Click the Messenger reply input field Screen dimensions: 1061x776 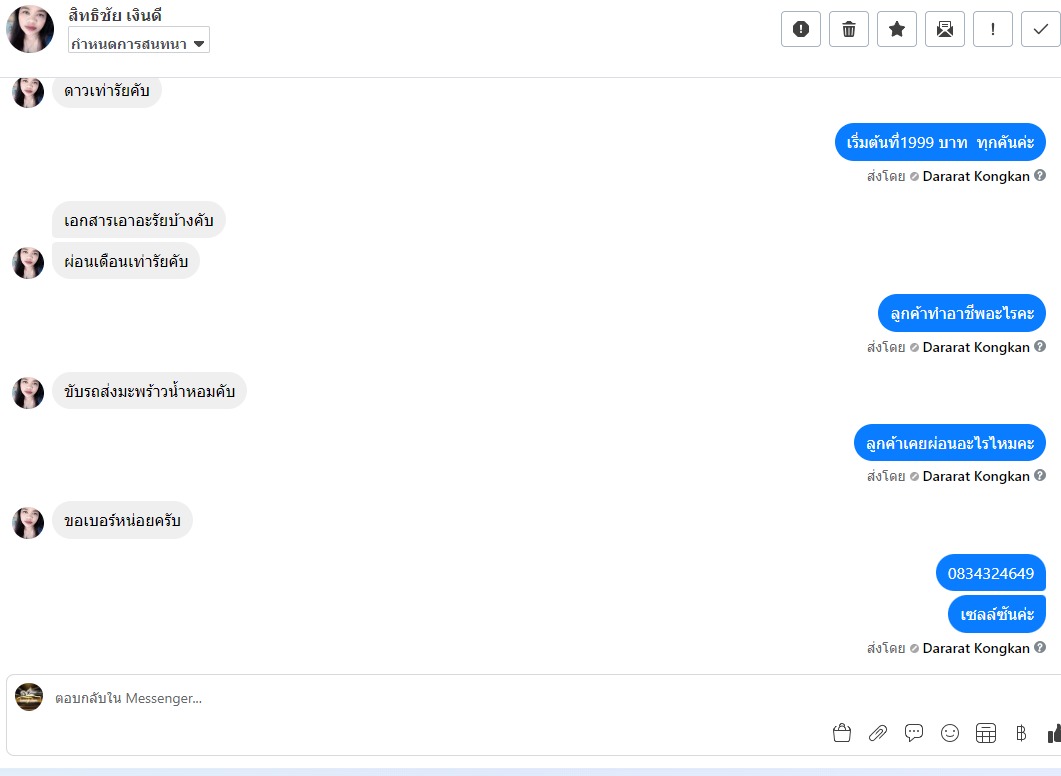tap(440, 698)
